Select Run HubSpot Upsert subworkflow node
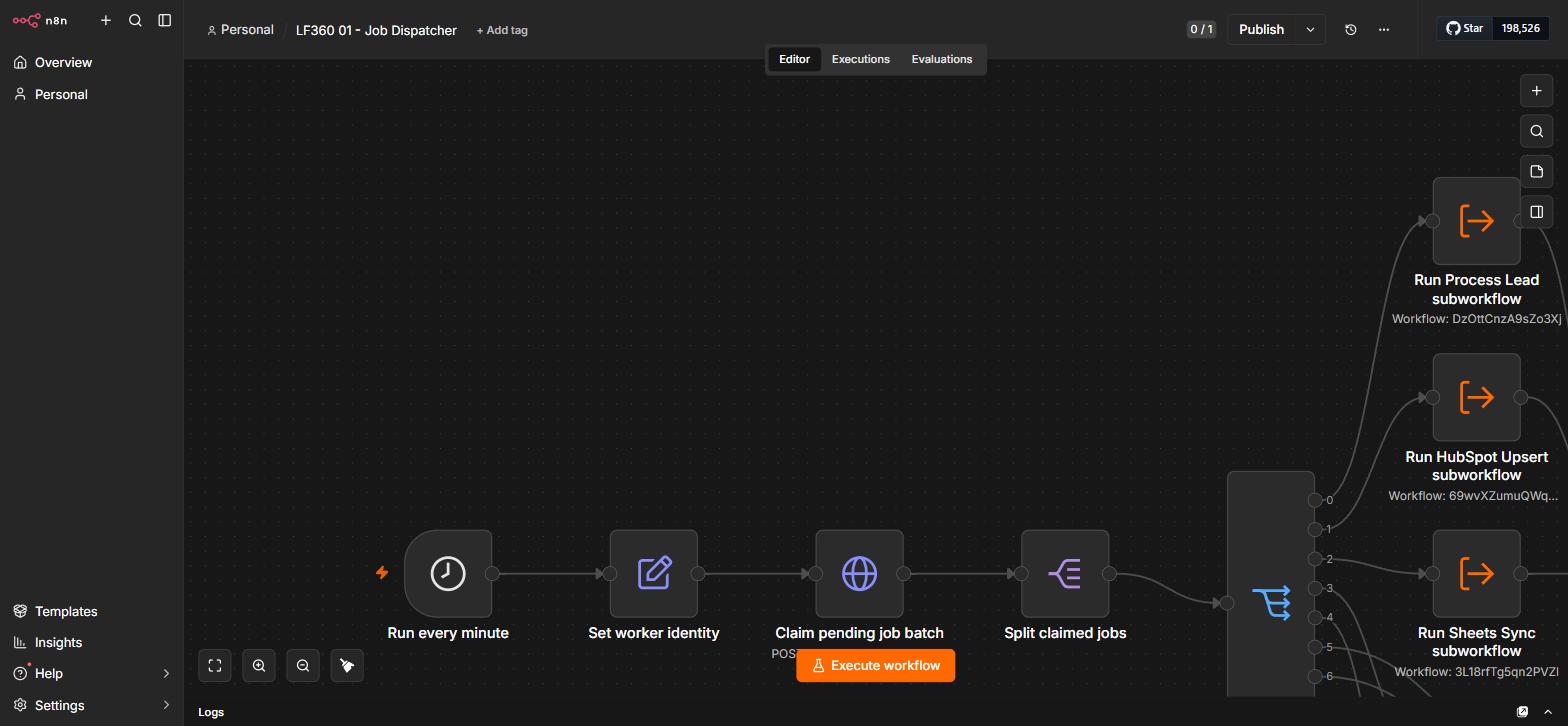Image resolution: width=1568 pixels, height=726 pixels. pyautogui.click(x=1477, y=397)
